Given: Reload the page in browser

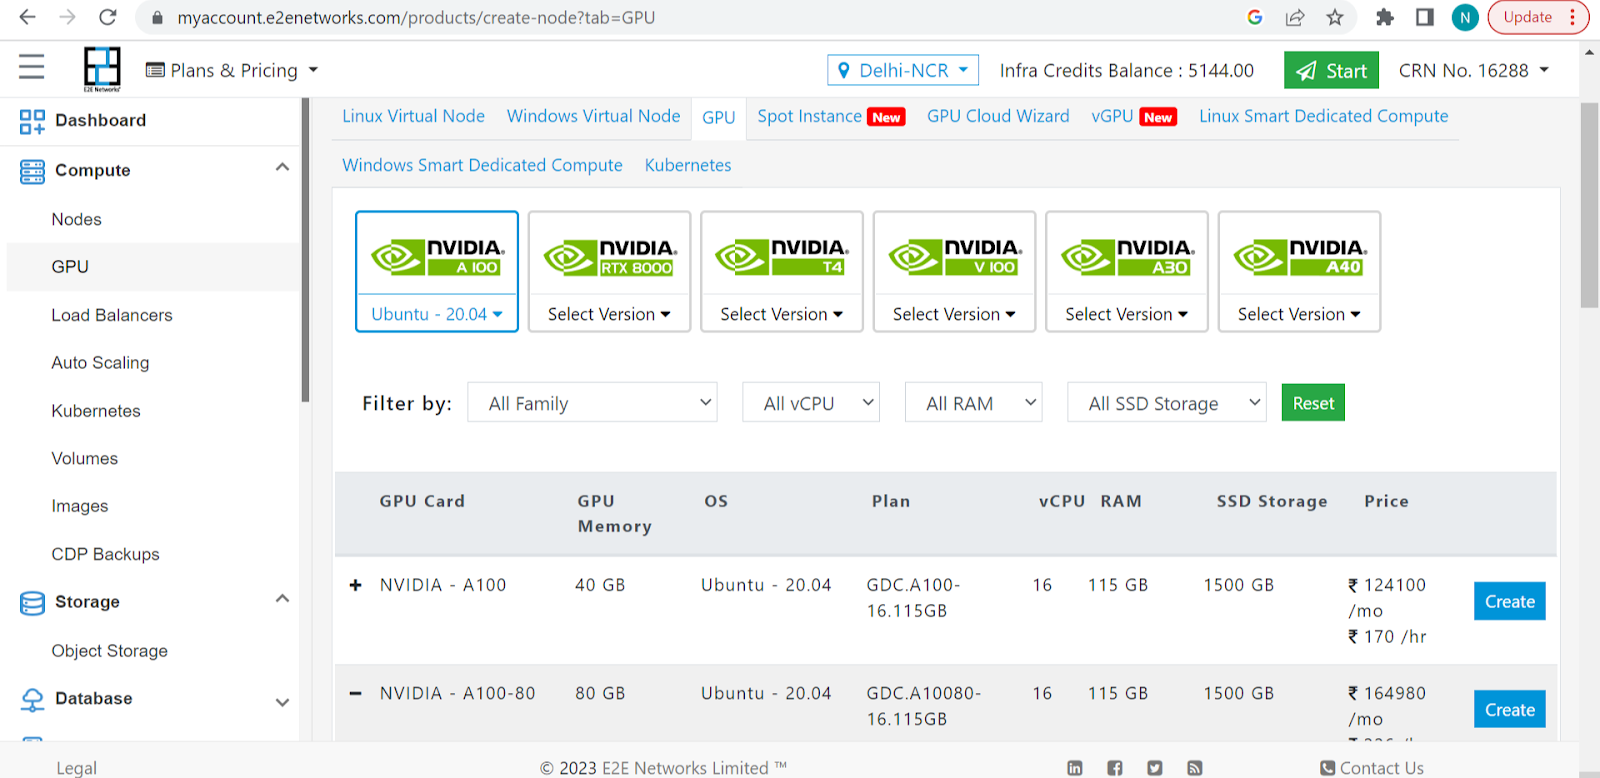Looking at the screenshot, I should pos(108,17).
